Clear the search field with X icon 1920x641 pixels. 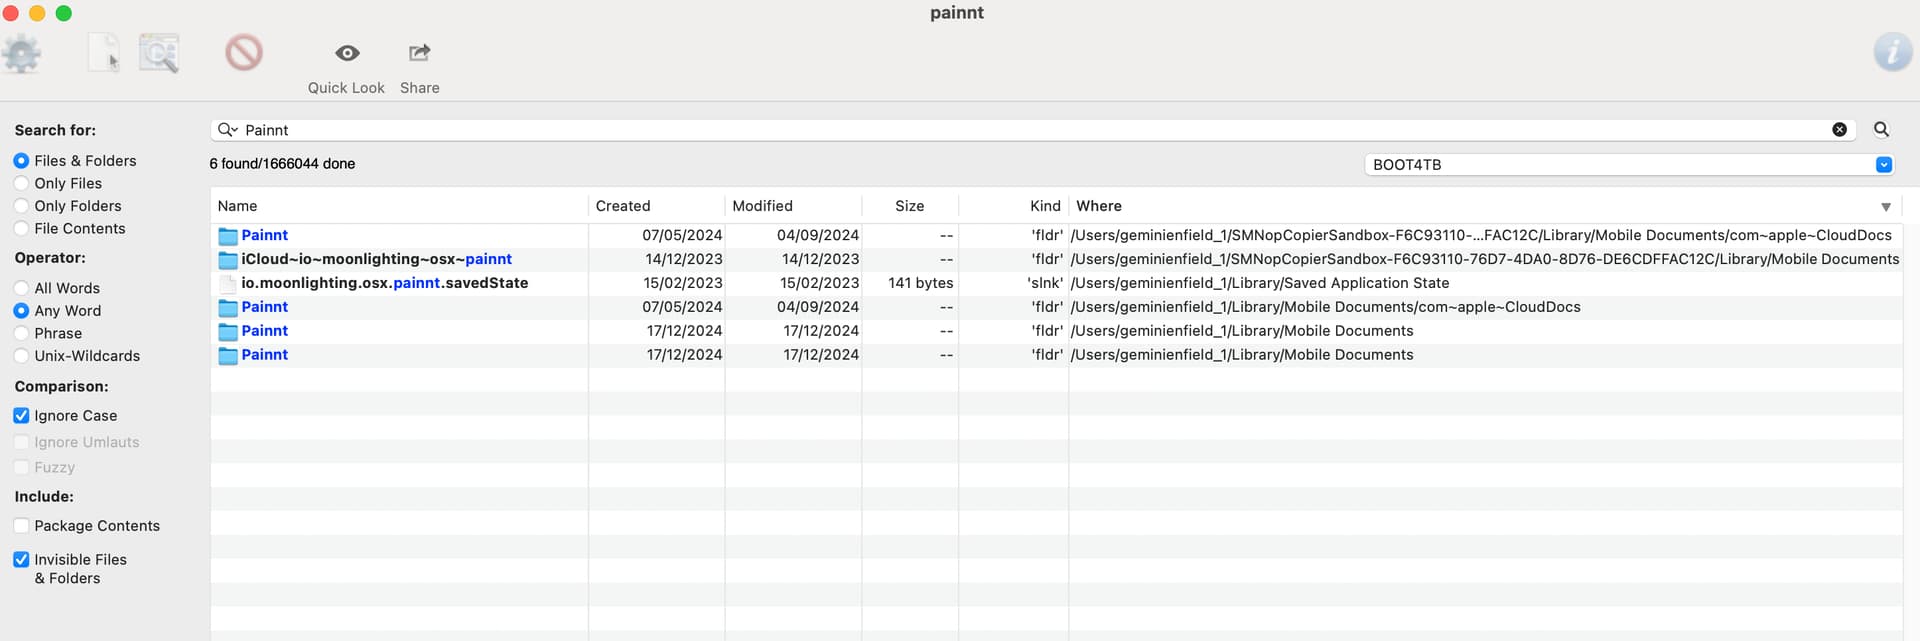(x=1839, y=130)
